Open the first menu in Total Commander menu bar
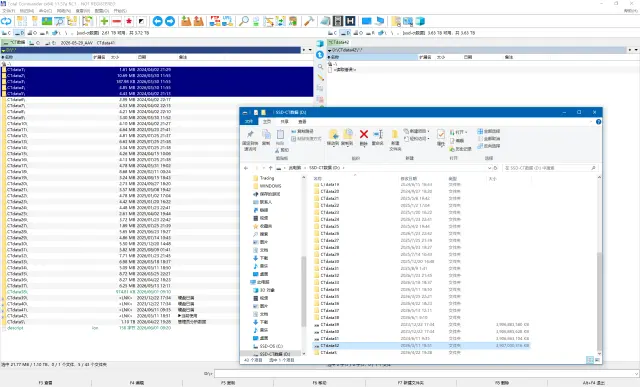 pos(9,11)
